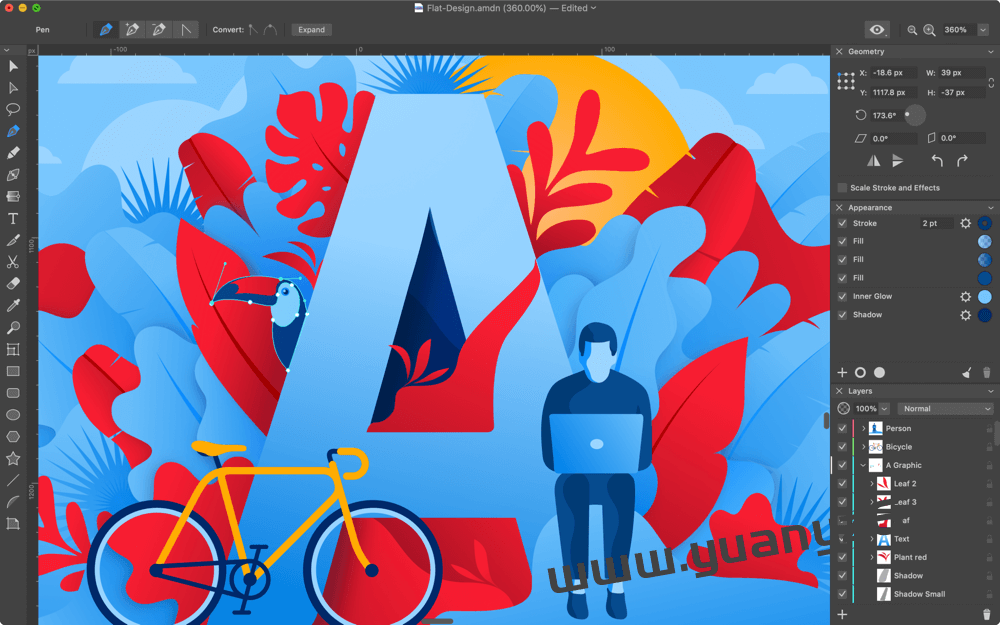This screenshot has width=1000, height=625.
Task: Activate the Zoom magnifier tool
Action: click(x=13, y=328)
